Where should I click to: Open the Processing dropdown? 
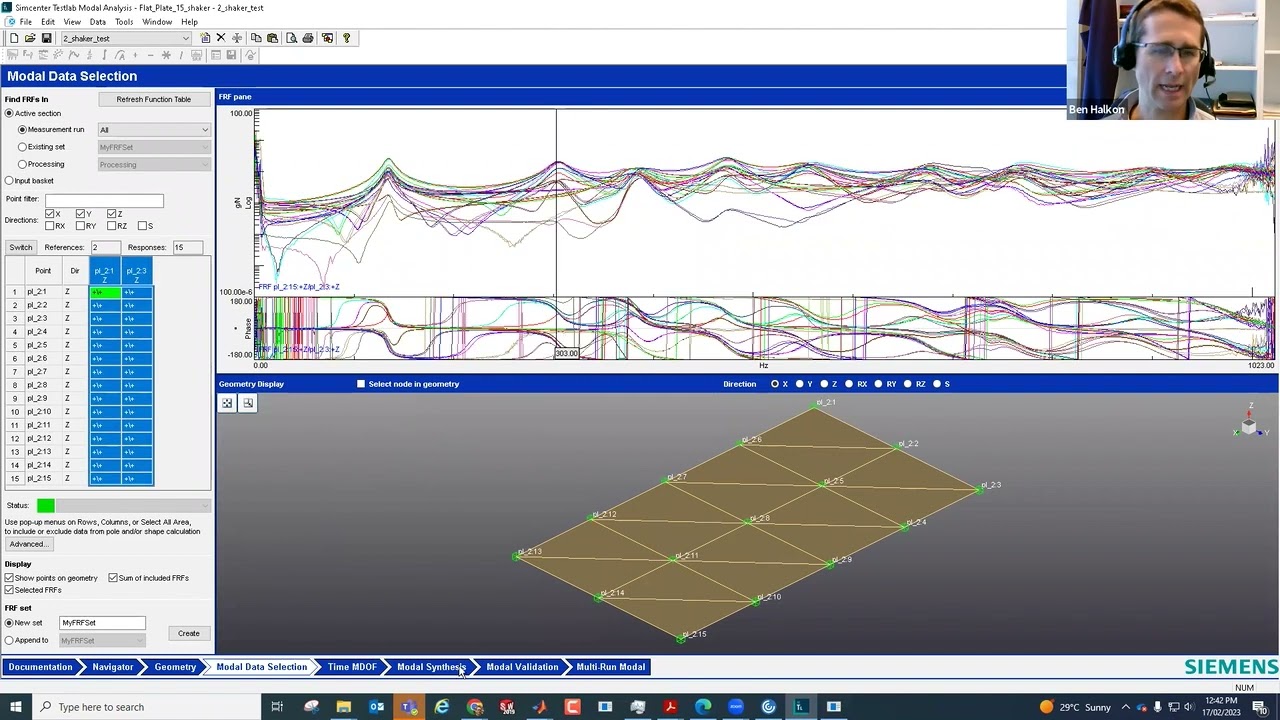[x=154, y=164]
